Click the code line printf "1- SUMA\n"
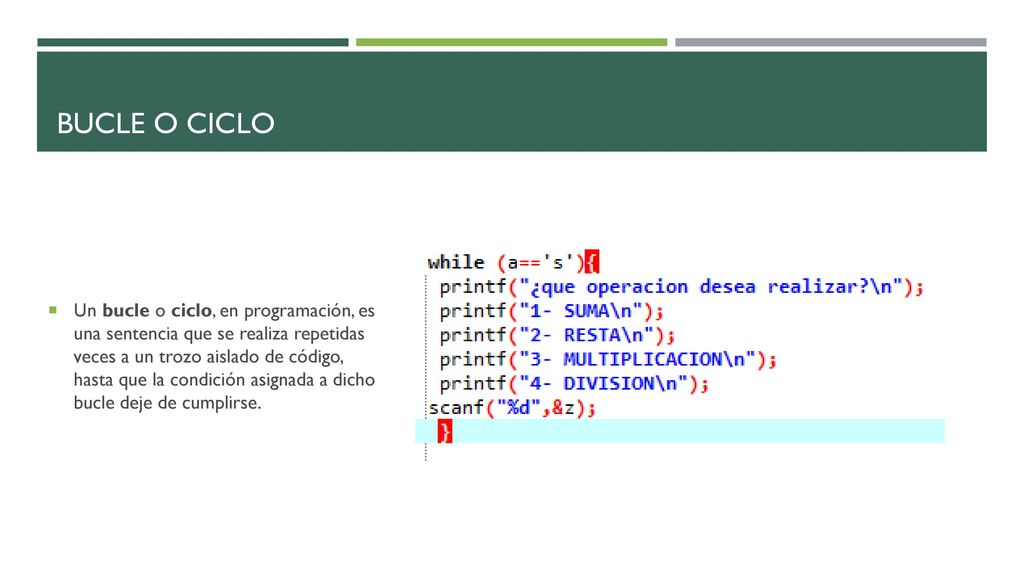 click(551, 311)
